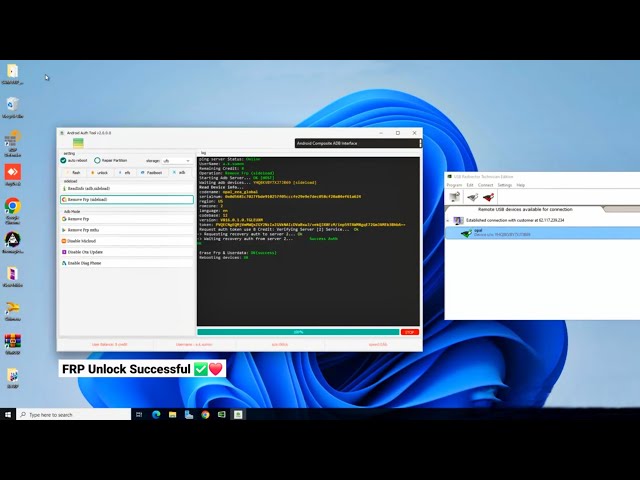
Task: Click the User Balance credit status text
Action: click(109, 344)
